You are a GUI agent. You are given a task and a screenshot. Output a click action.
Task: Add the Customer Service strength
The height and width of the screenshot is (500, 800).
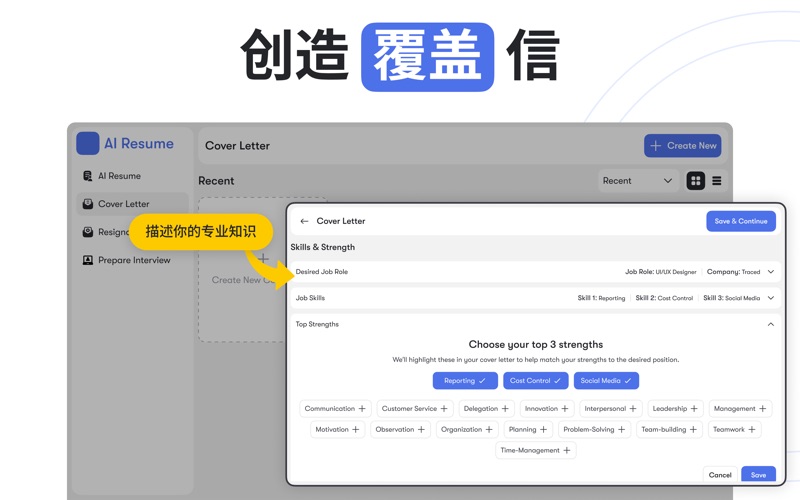415,409
